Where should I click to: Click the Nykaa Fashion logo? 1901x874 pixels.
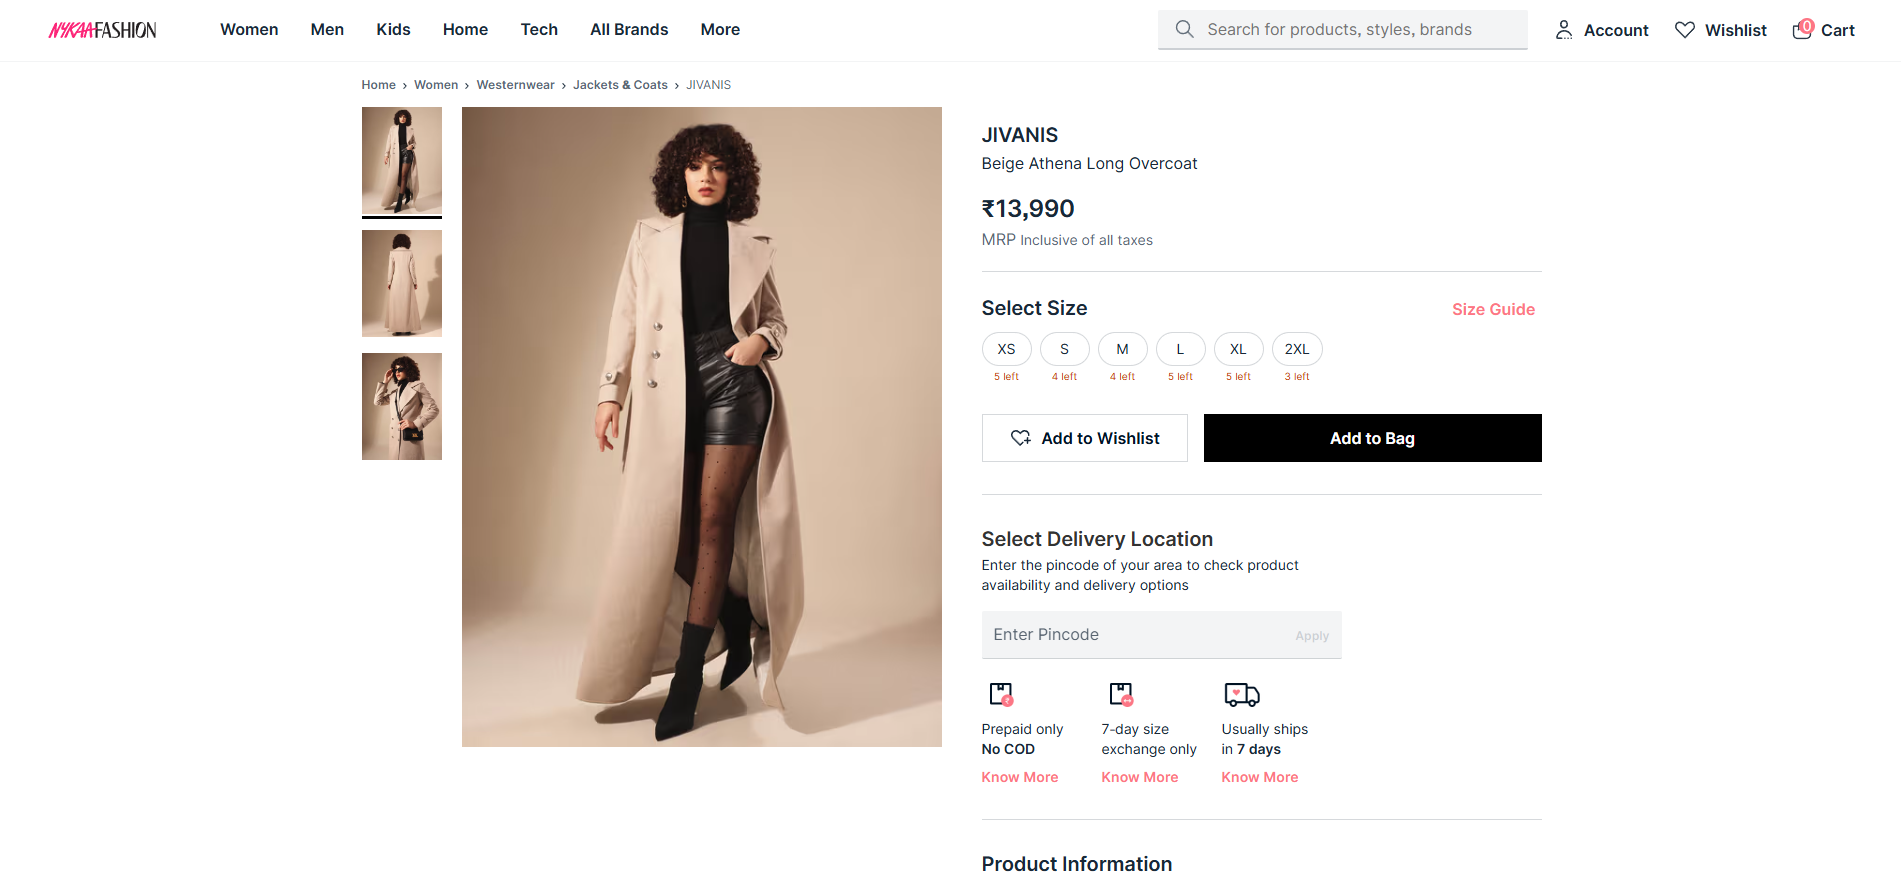[x=102, y=30]
